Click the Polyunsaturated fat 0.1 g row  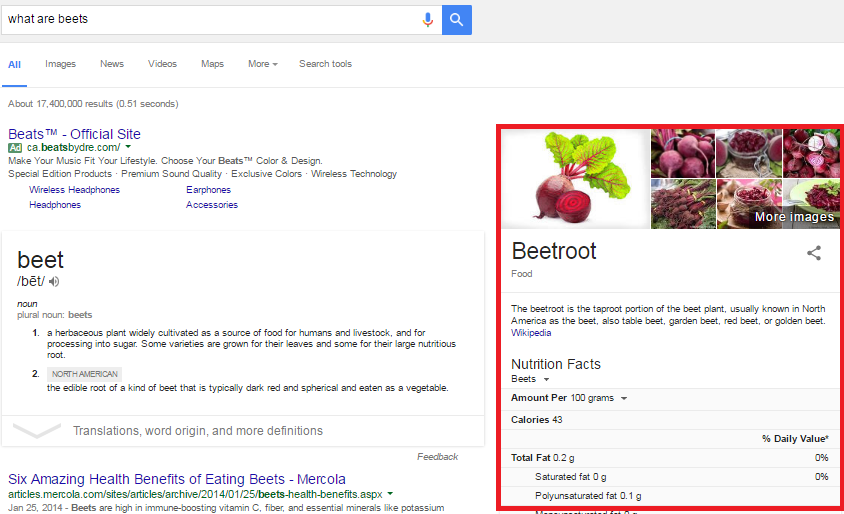[671, 496]
